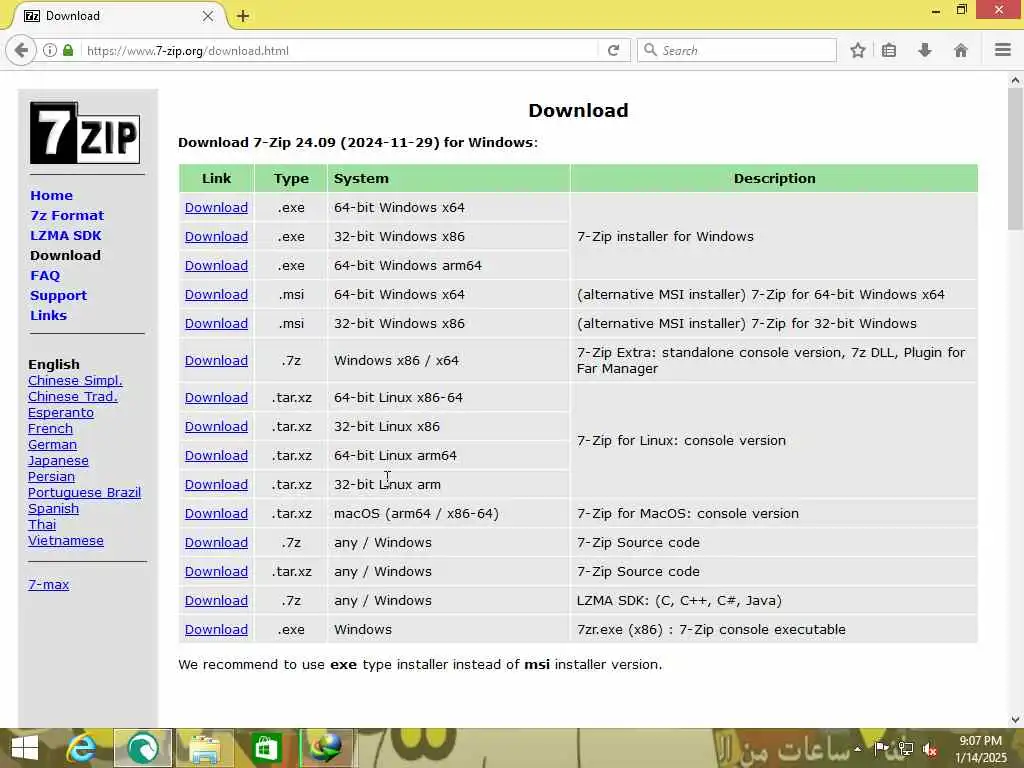Open Home in the sidebar menu
The height and width of the screenshot is (768, 1024).
tap(52, 195)
